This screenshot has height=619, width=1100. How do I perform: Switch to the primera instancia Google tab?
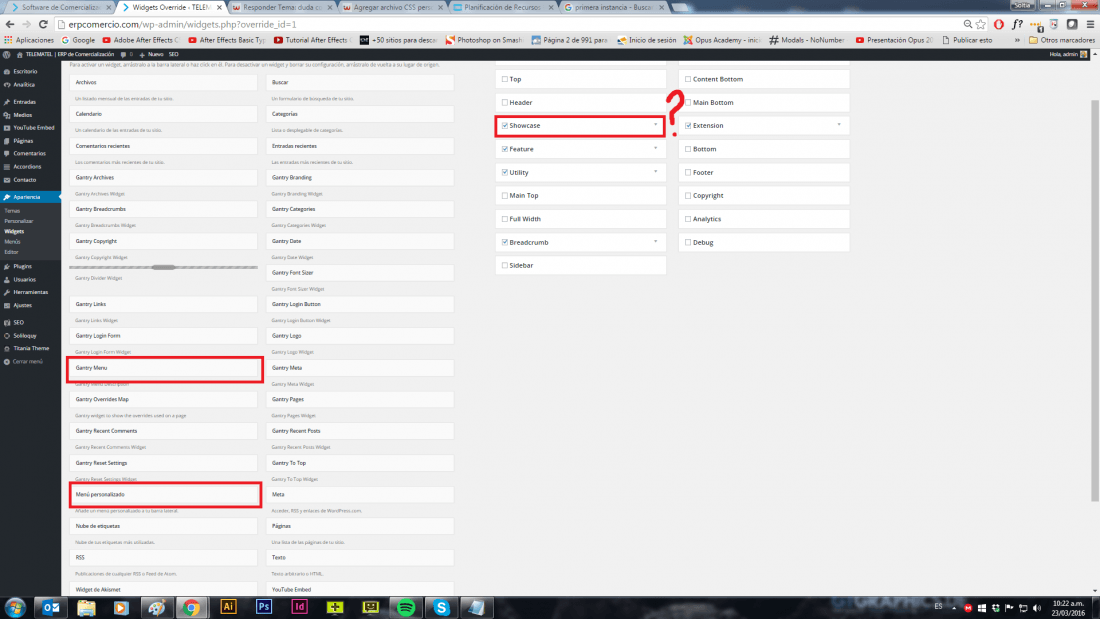(x=613, y=7)
